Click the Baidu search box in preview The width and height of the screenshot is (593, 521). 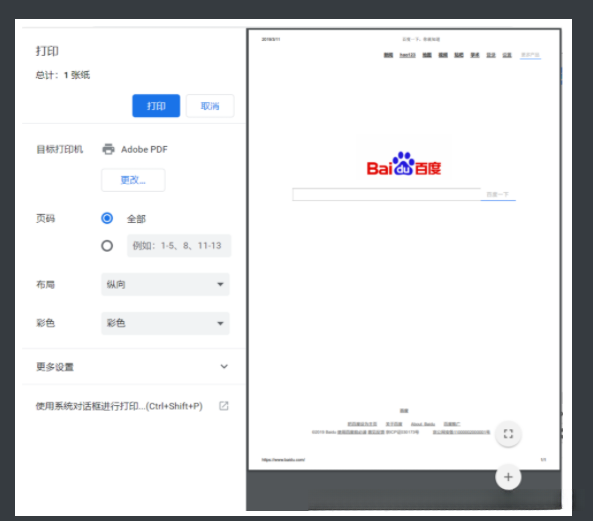pos(386,194)
